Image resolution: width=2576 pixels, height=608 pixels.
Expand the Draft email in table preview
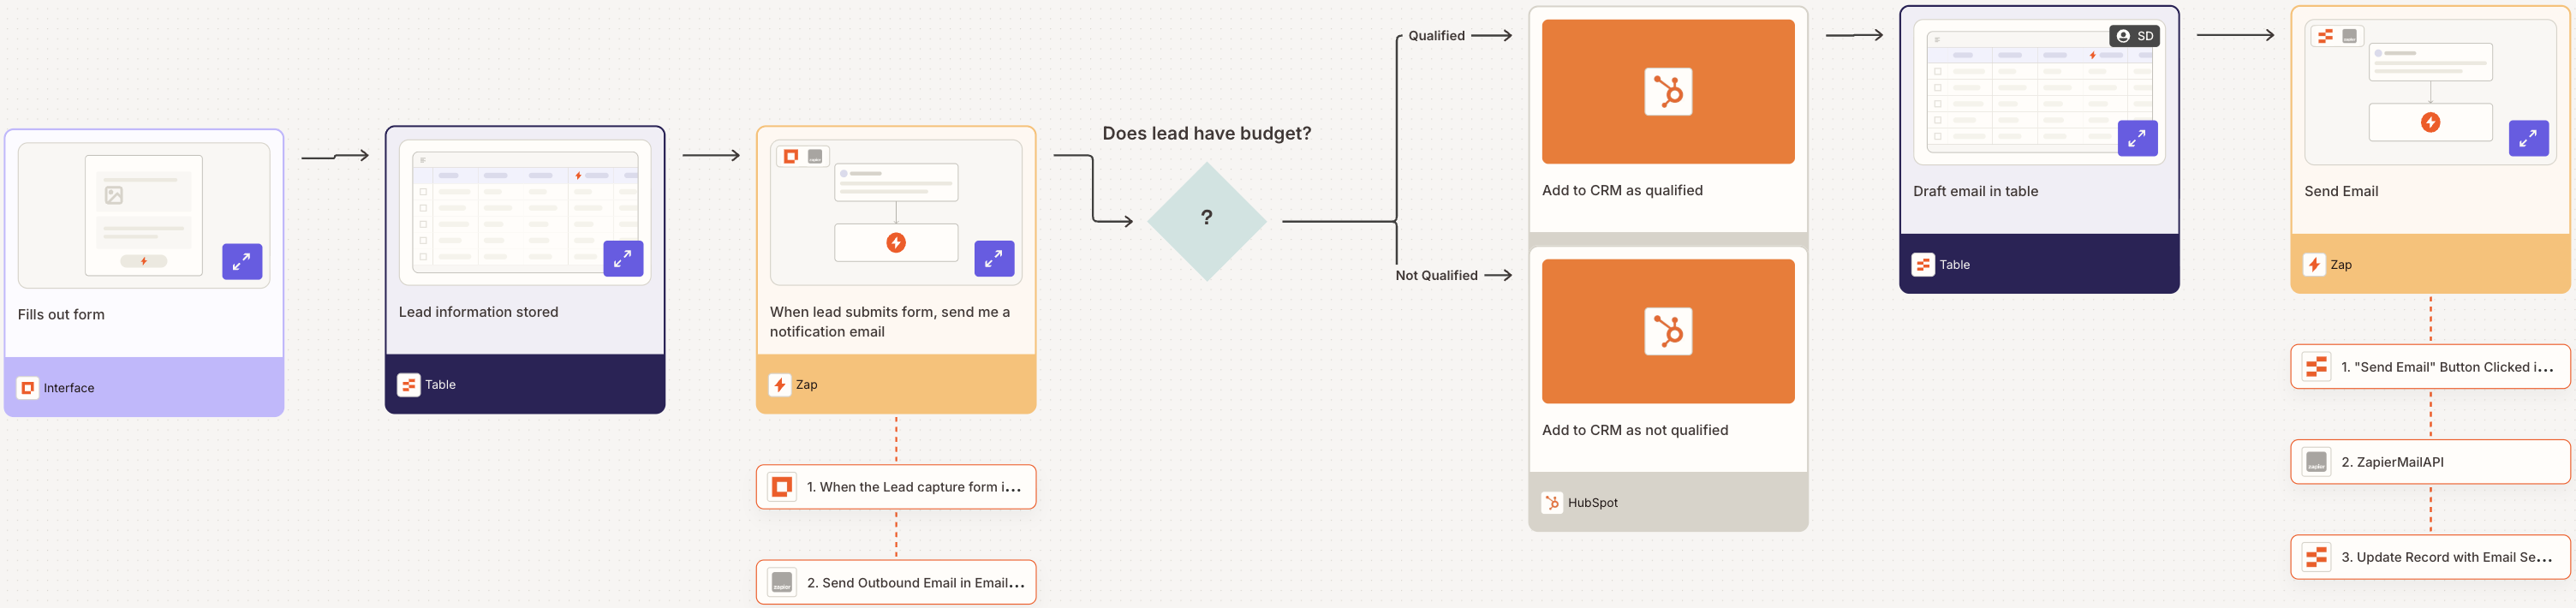click(x=2137, y=139)
